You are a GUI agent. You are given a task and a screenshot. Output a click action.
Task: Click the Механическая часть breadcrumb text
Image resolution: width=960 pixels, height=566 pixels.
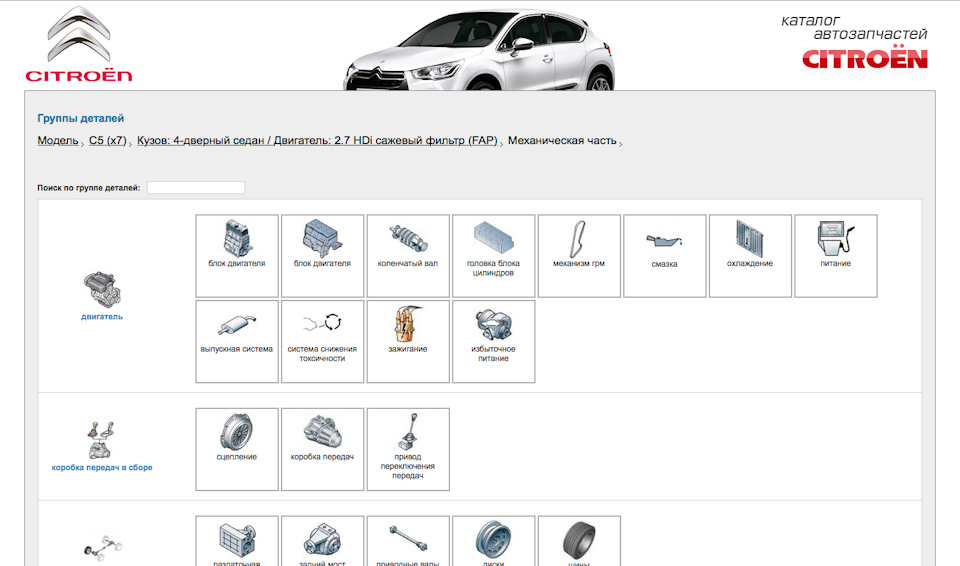pyautogui.click(x=562, y=140)
